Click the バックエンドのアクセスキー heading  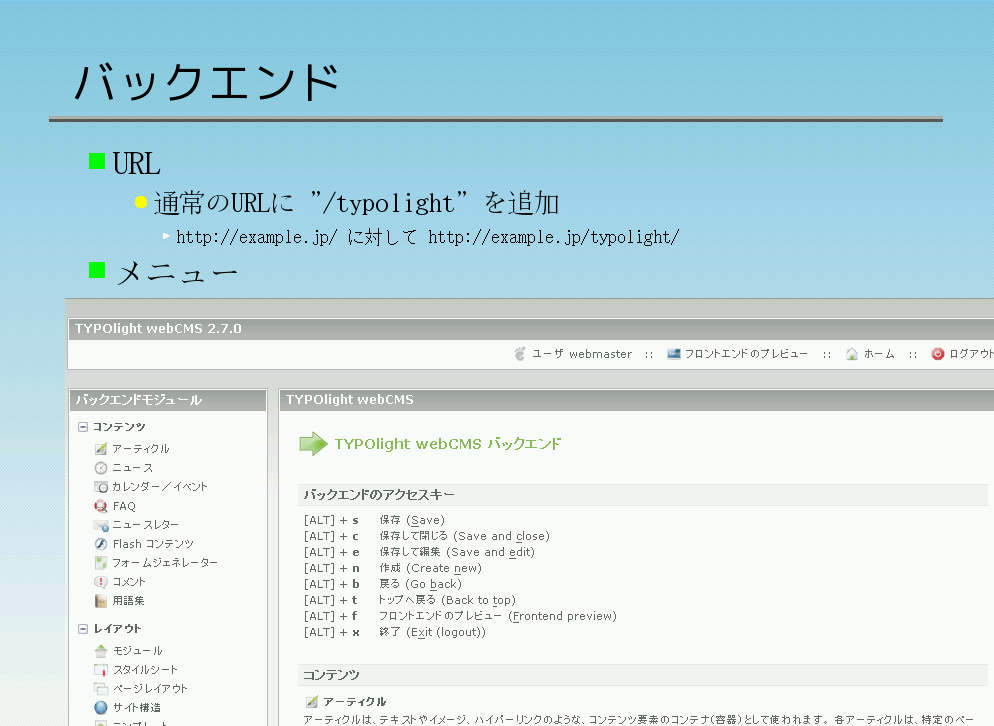(x=378, y=495)
